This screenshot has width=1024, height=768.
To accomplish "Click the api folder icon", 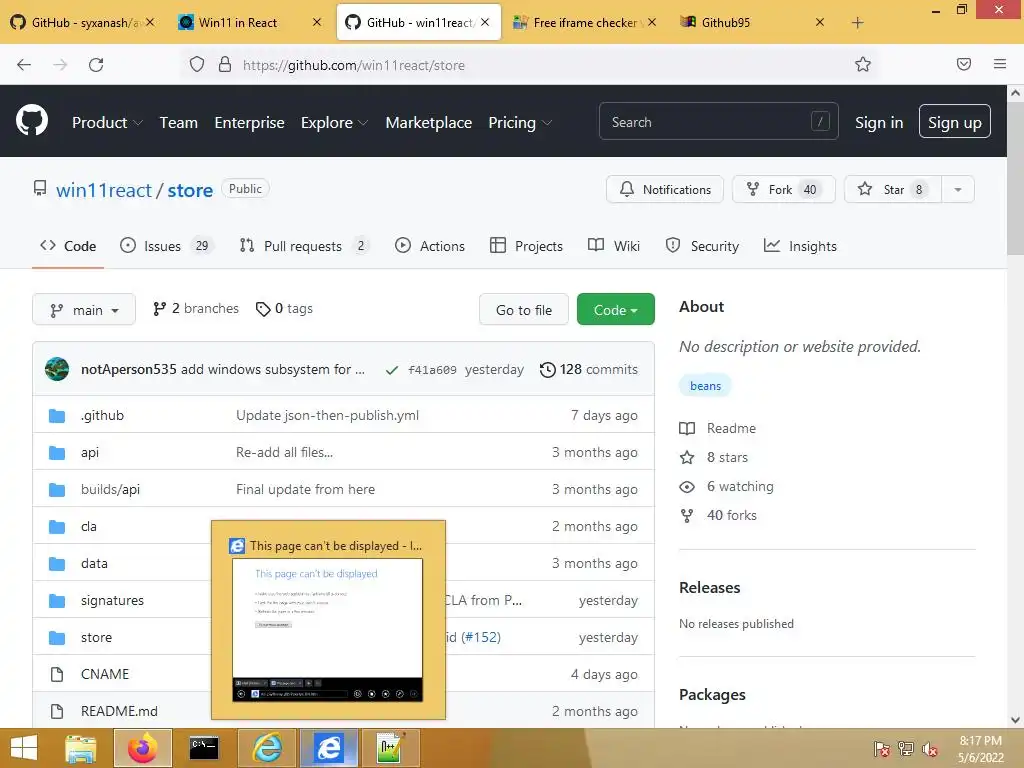I will click(57, 453).
